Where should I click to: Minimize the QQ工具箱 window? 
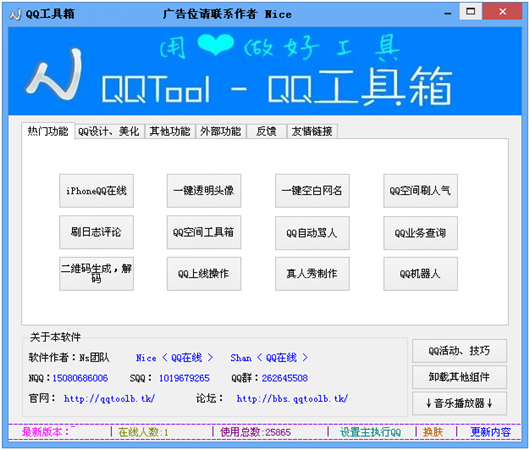448,13
